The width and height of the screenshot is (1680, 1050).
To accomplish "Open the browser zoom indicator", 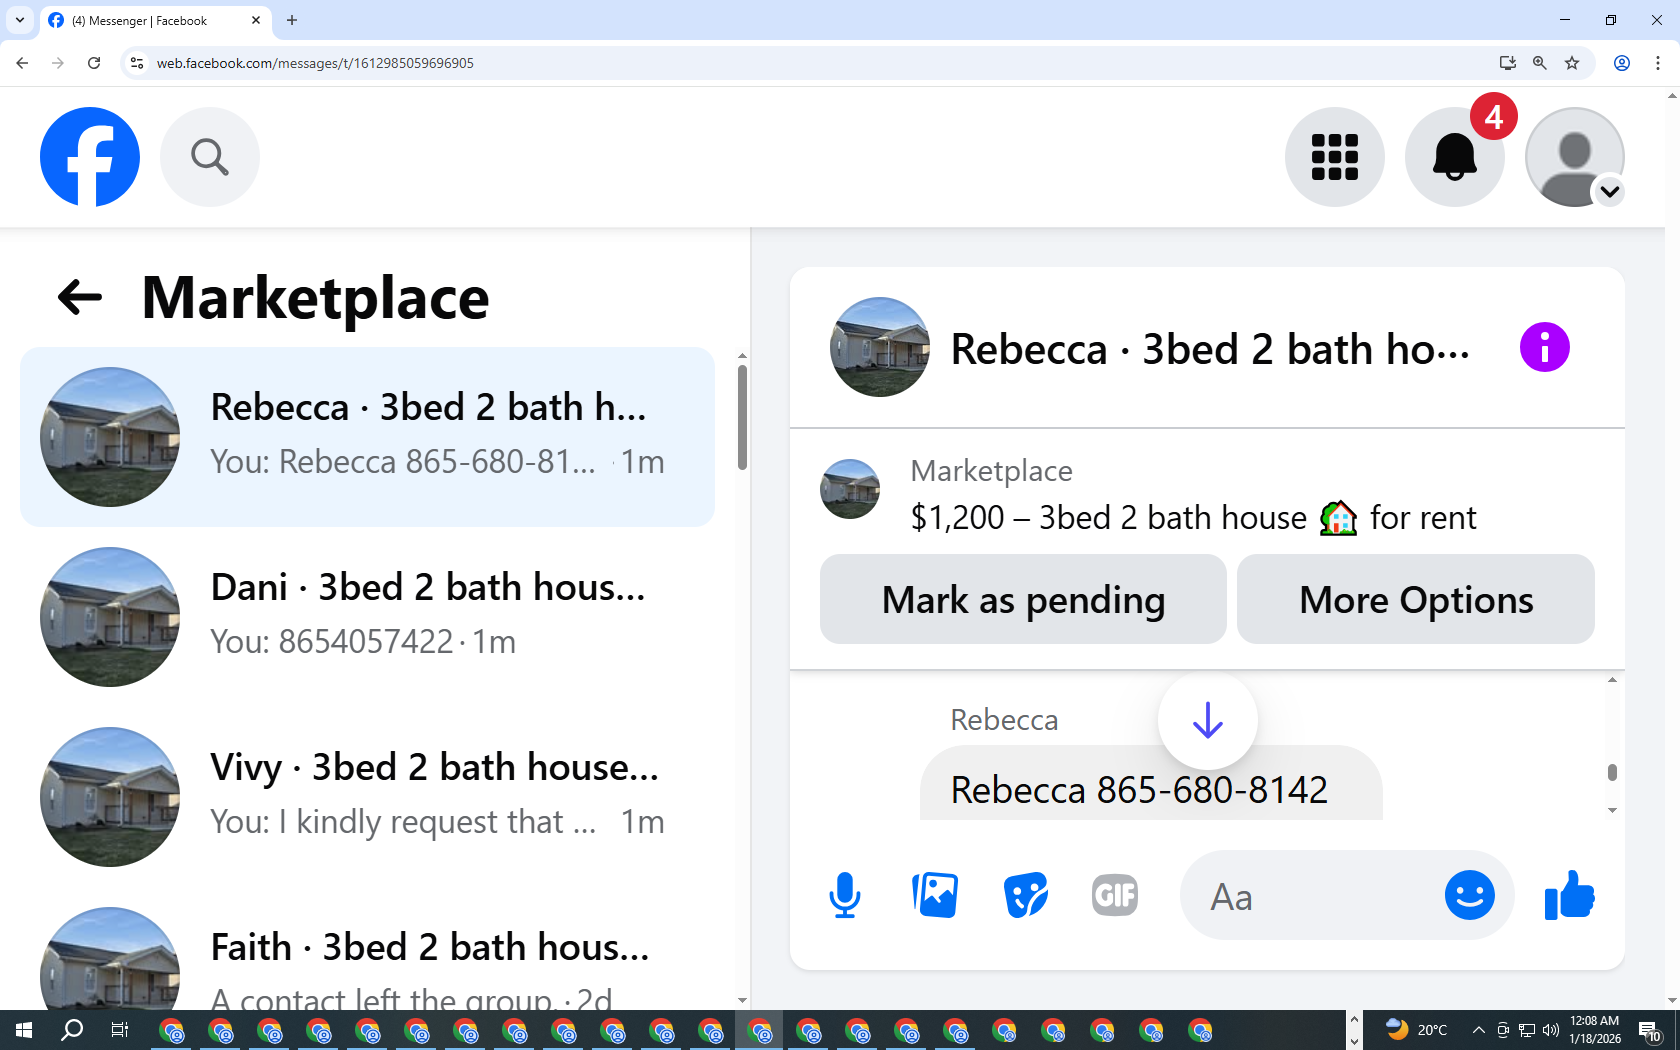I will (x=1540, y=63).
